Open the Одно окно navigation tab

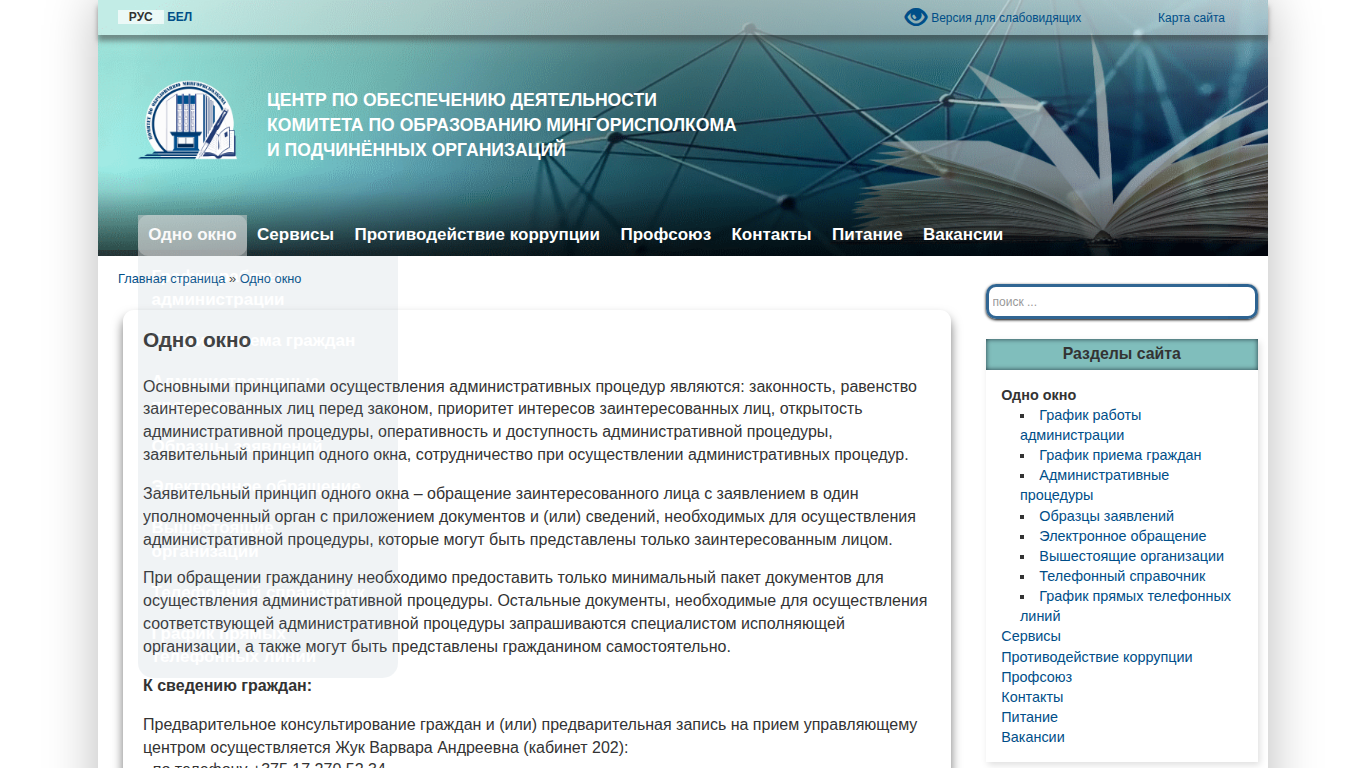192,235
